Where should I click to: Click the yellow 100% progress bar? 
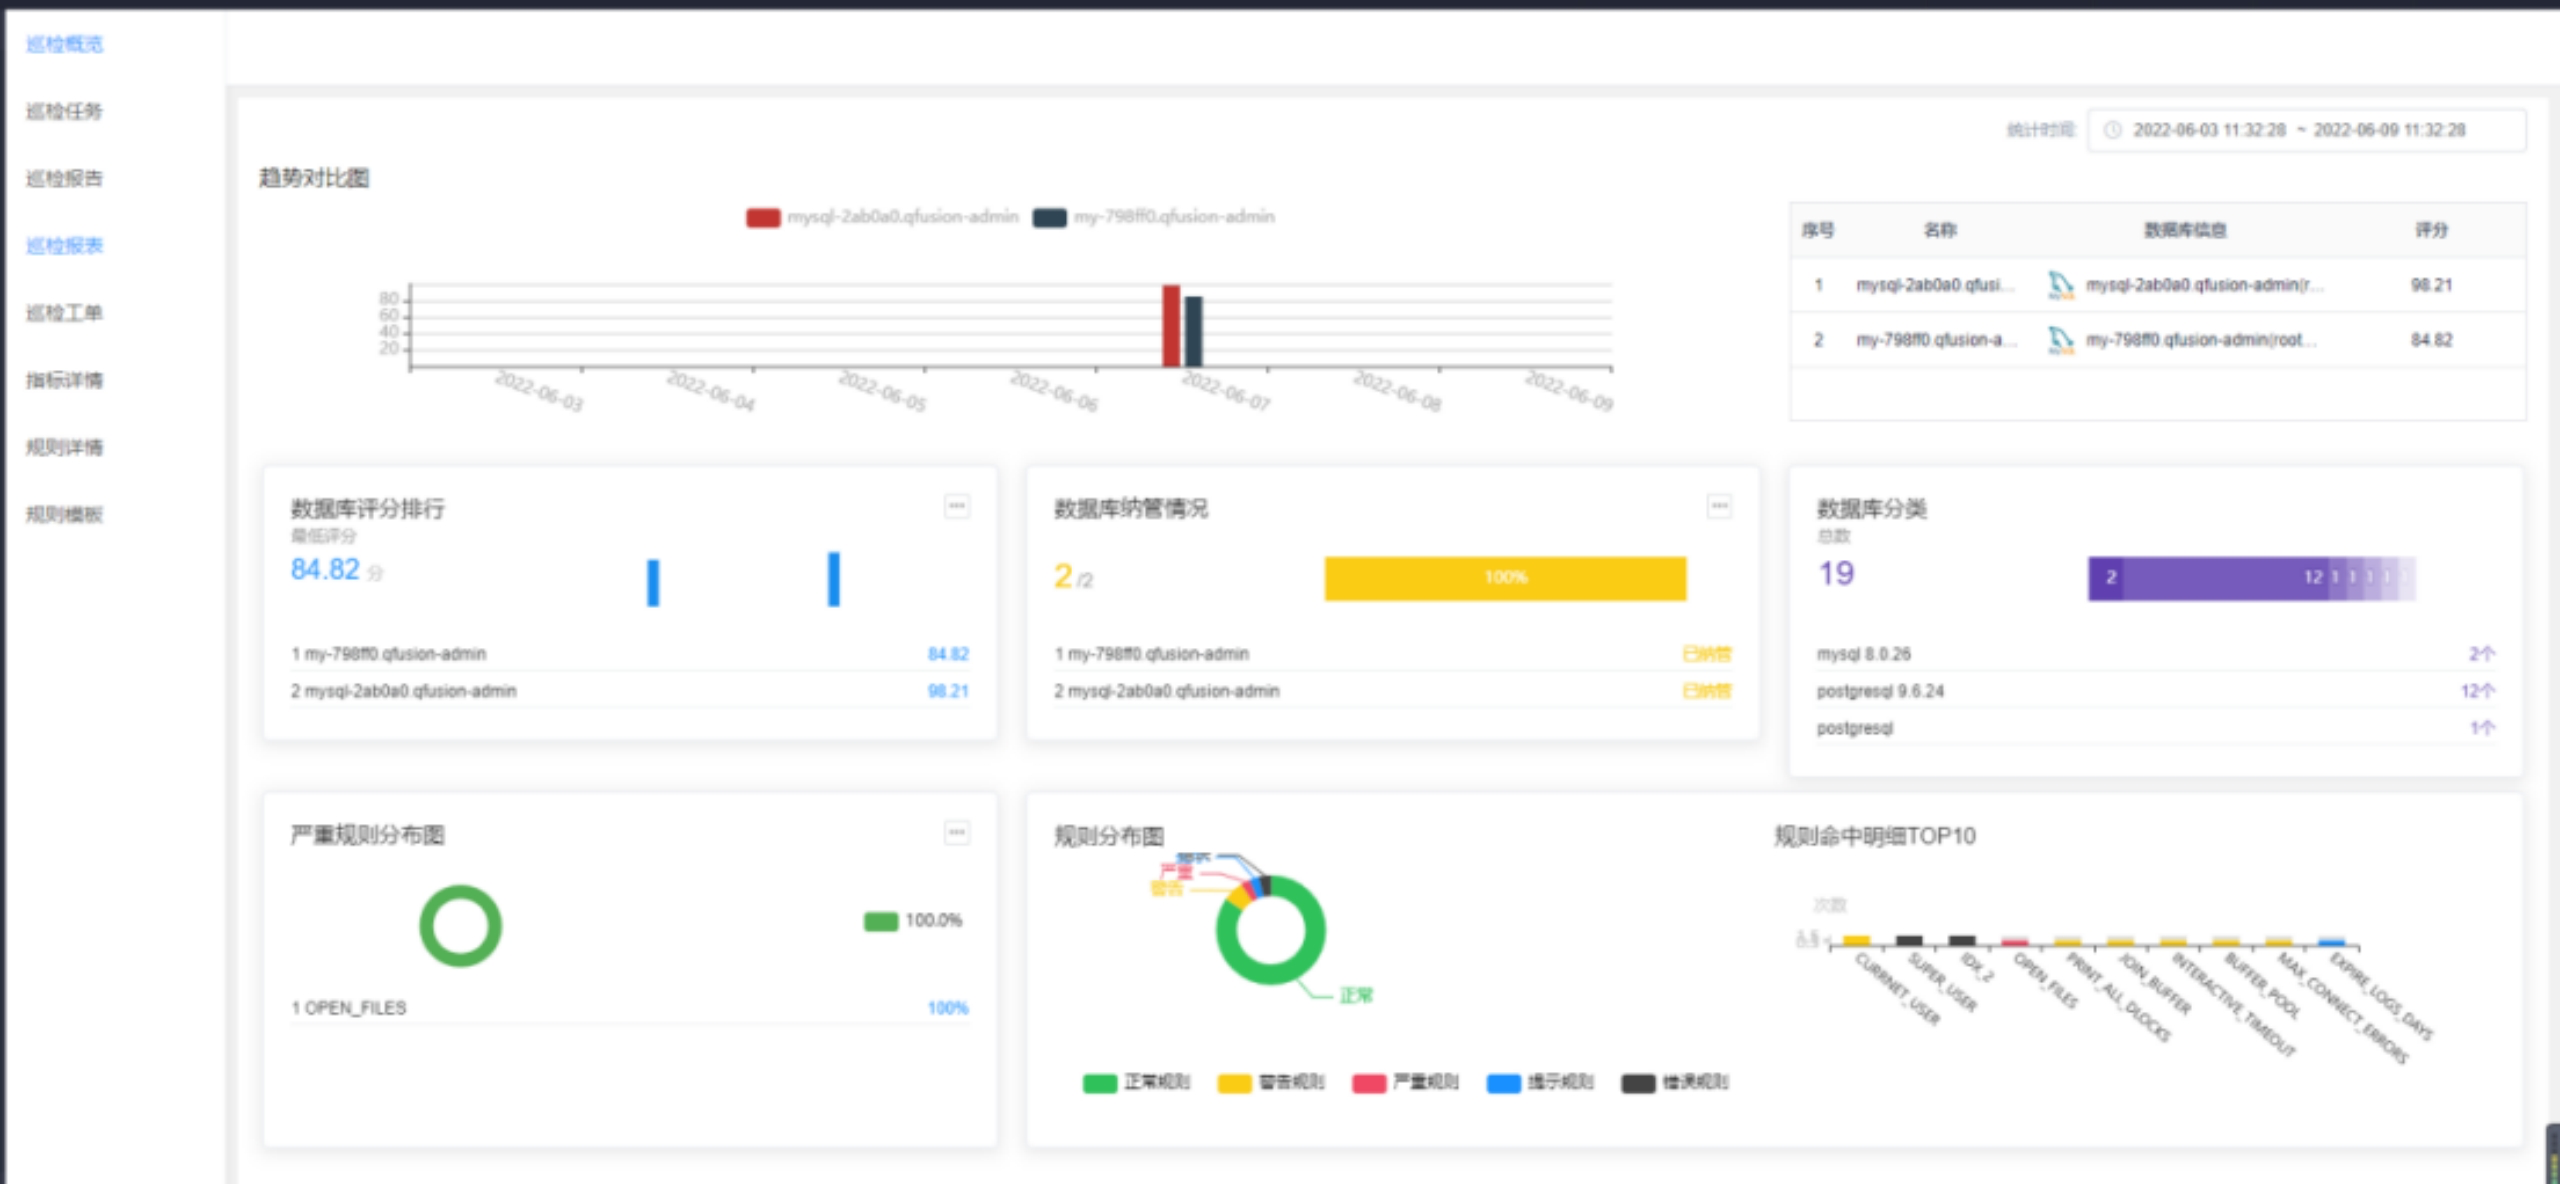click(x=1505, y=578)
